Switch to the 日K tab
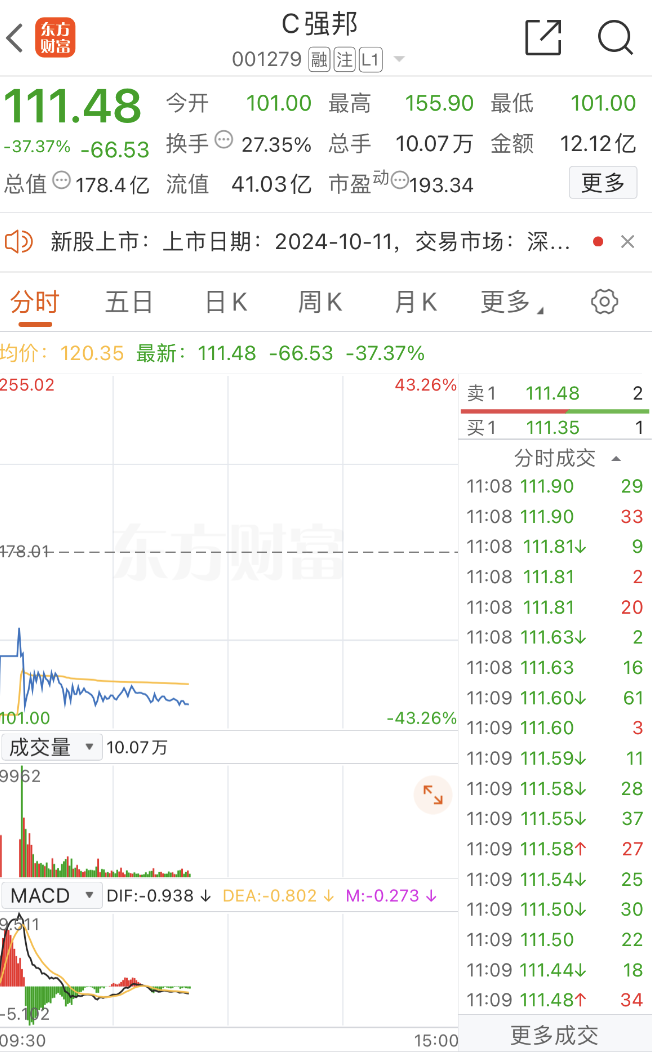This screenshot has height=1052, width=654. (225, 302)
